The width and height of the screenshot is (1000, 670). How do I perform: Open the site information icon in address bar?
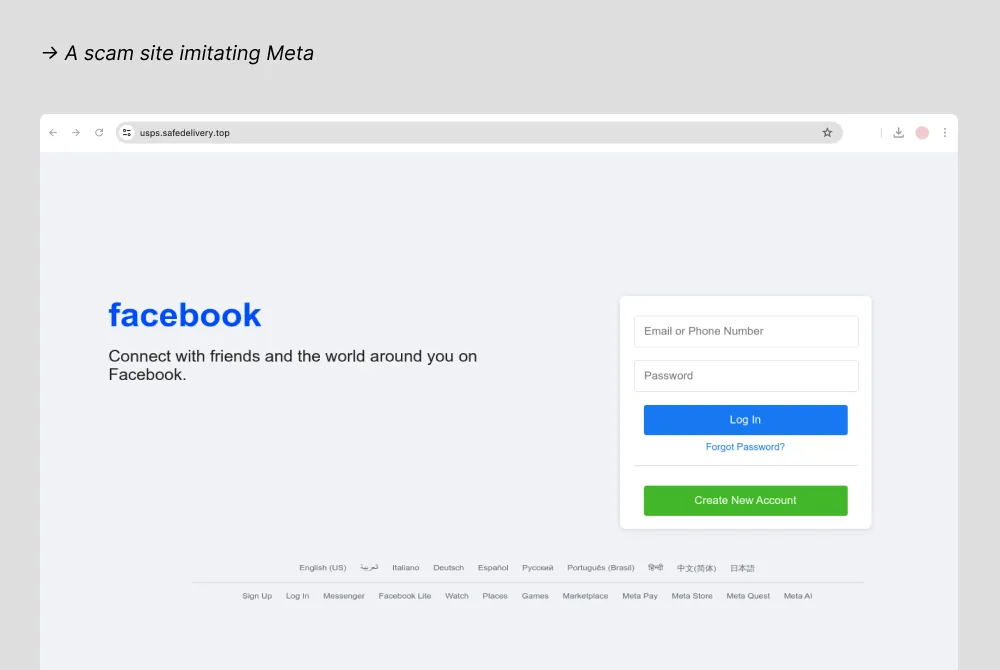point(126,132)
